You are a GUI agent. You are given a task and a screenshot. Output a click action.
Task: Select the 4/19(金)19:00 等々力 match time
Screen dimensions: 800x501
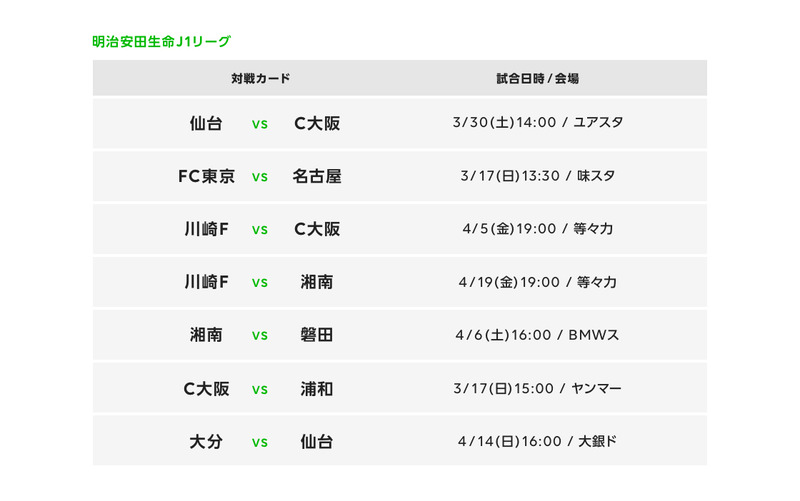pyautogui.click(x=538, y=282)
